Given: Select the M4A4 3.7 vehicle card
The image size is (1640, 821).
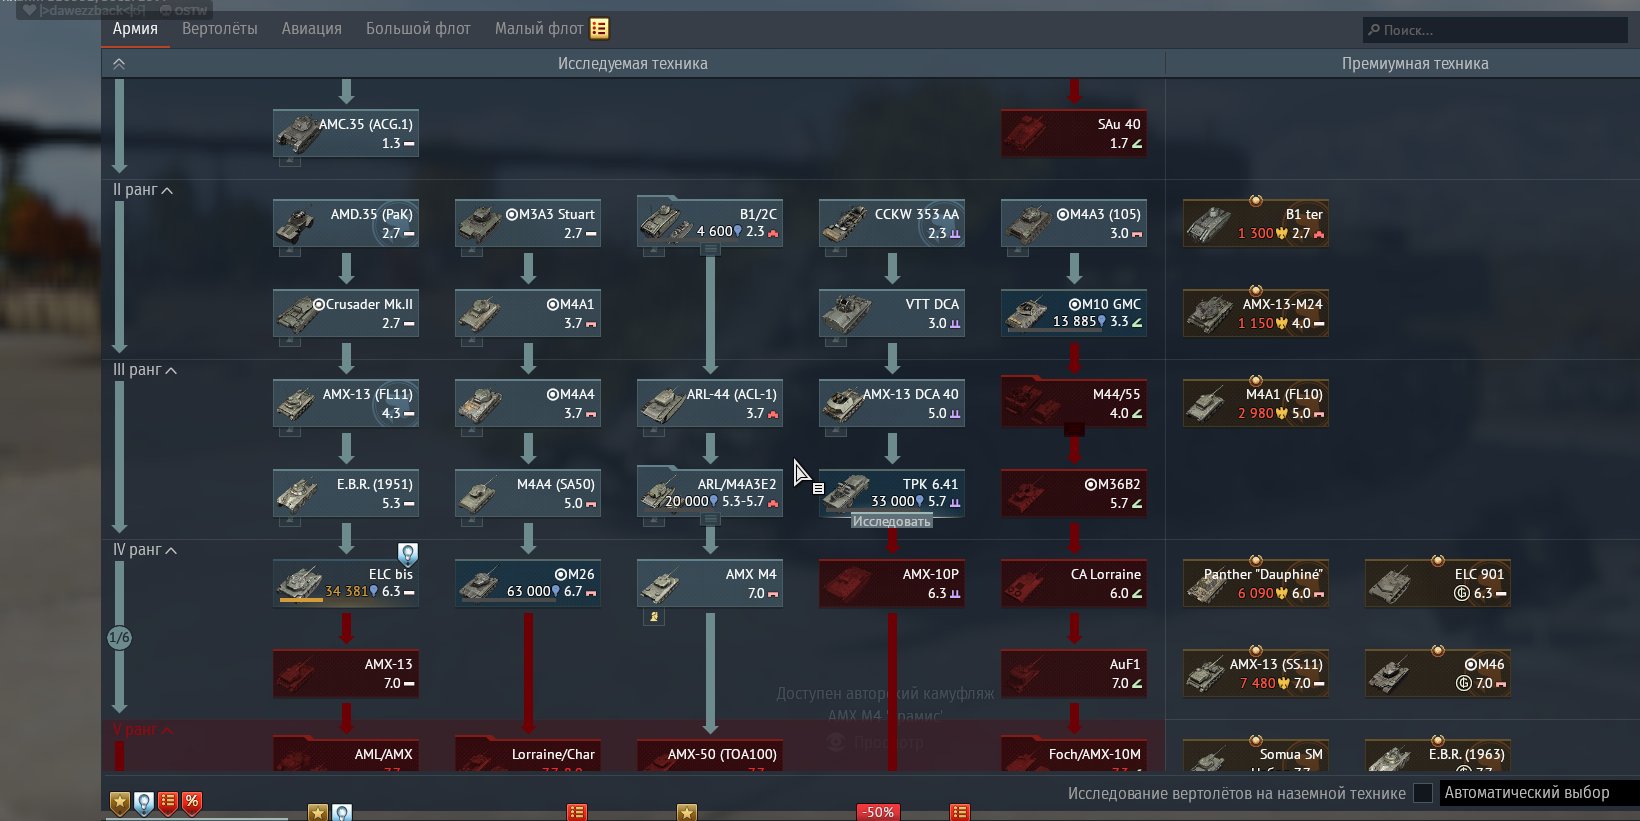Looking at the screenshot, I should click(x=528, y=403).
